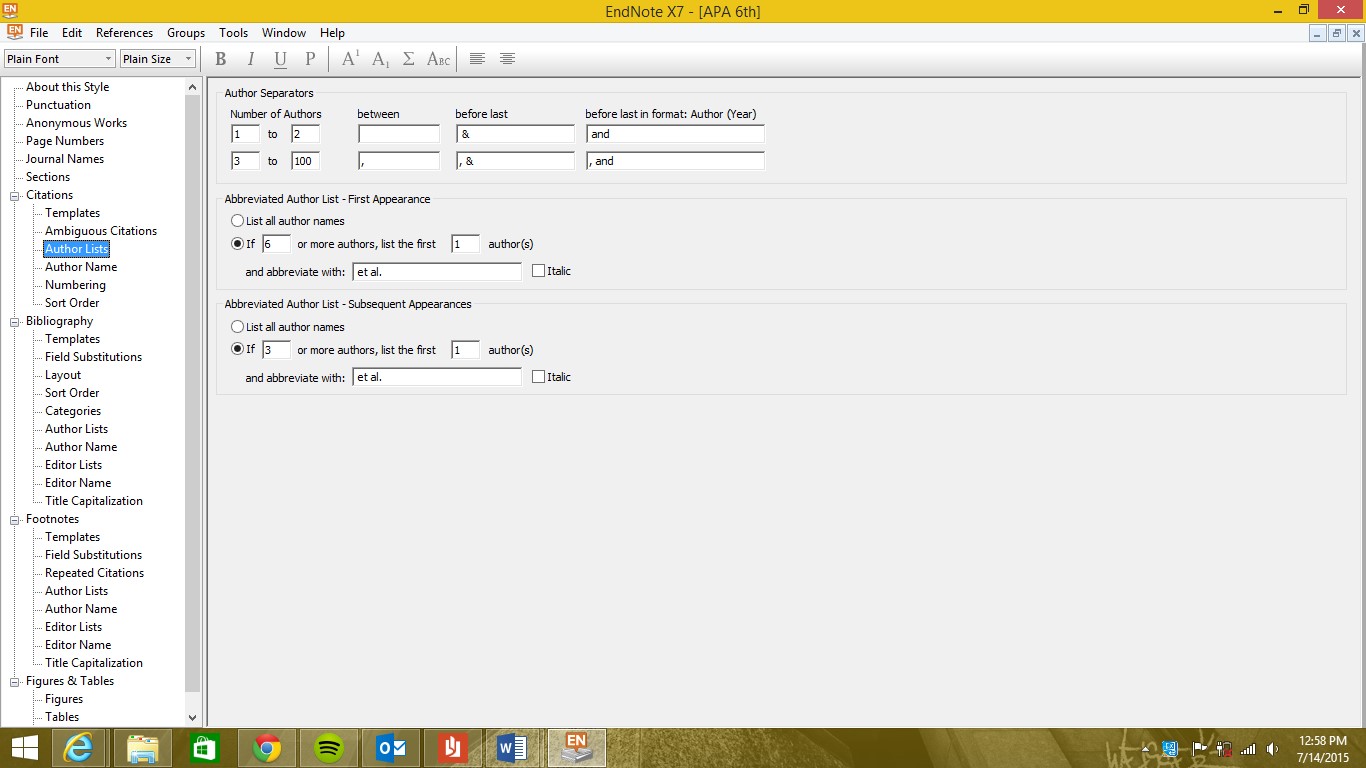Click the Symbol font sigma icon
Viewport: 1366px width, 768px height.
tap(408, 59)
